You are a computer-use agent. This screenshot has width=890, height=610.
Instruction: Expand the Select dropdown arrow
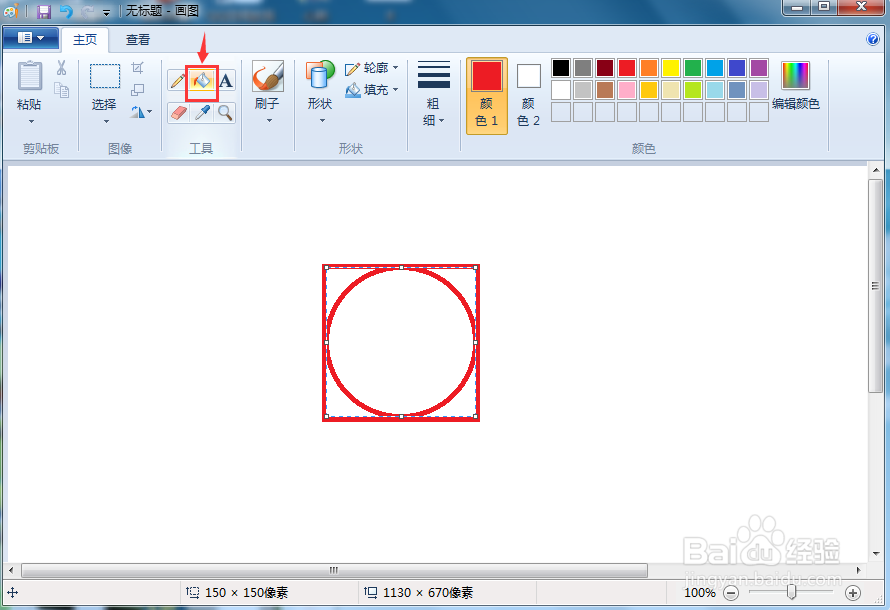[x=106, y=121]
